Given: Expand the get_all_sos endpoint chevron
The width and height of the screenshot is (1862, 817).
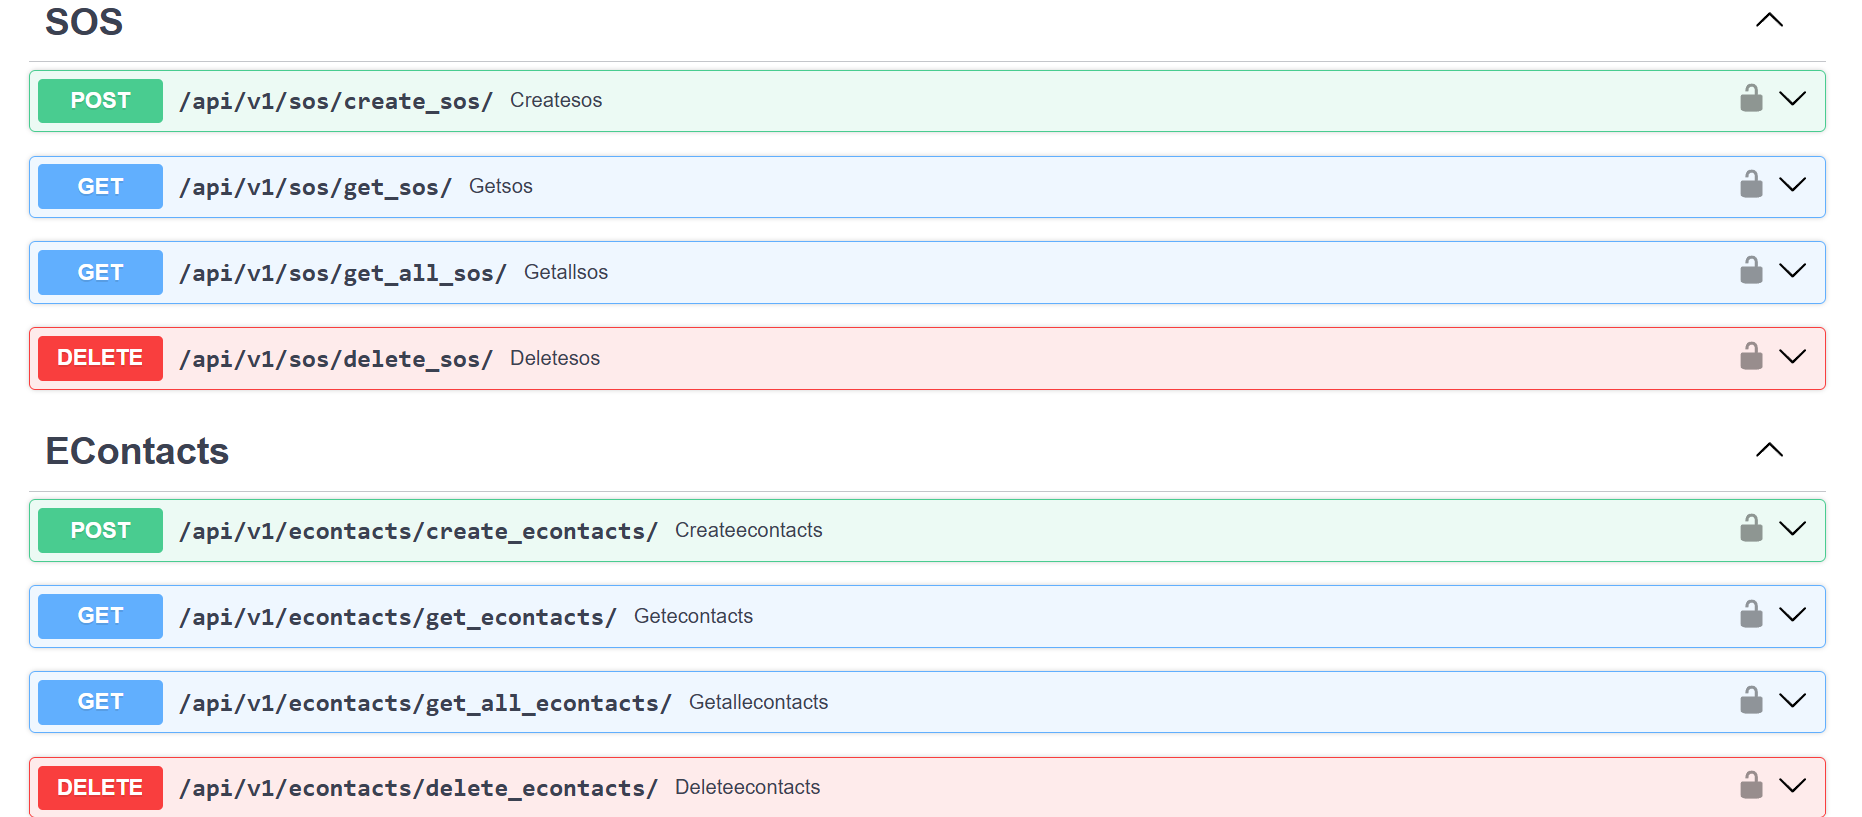Looking at the screenshot, I should 1793,271.
